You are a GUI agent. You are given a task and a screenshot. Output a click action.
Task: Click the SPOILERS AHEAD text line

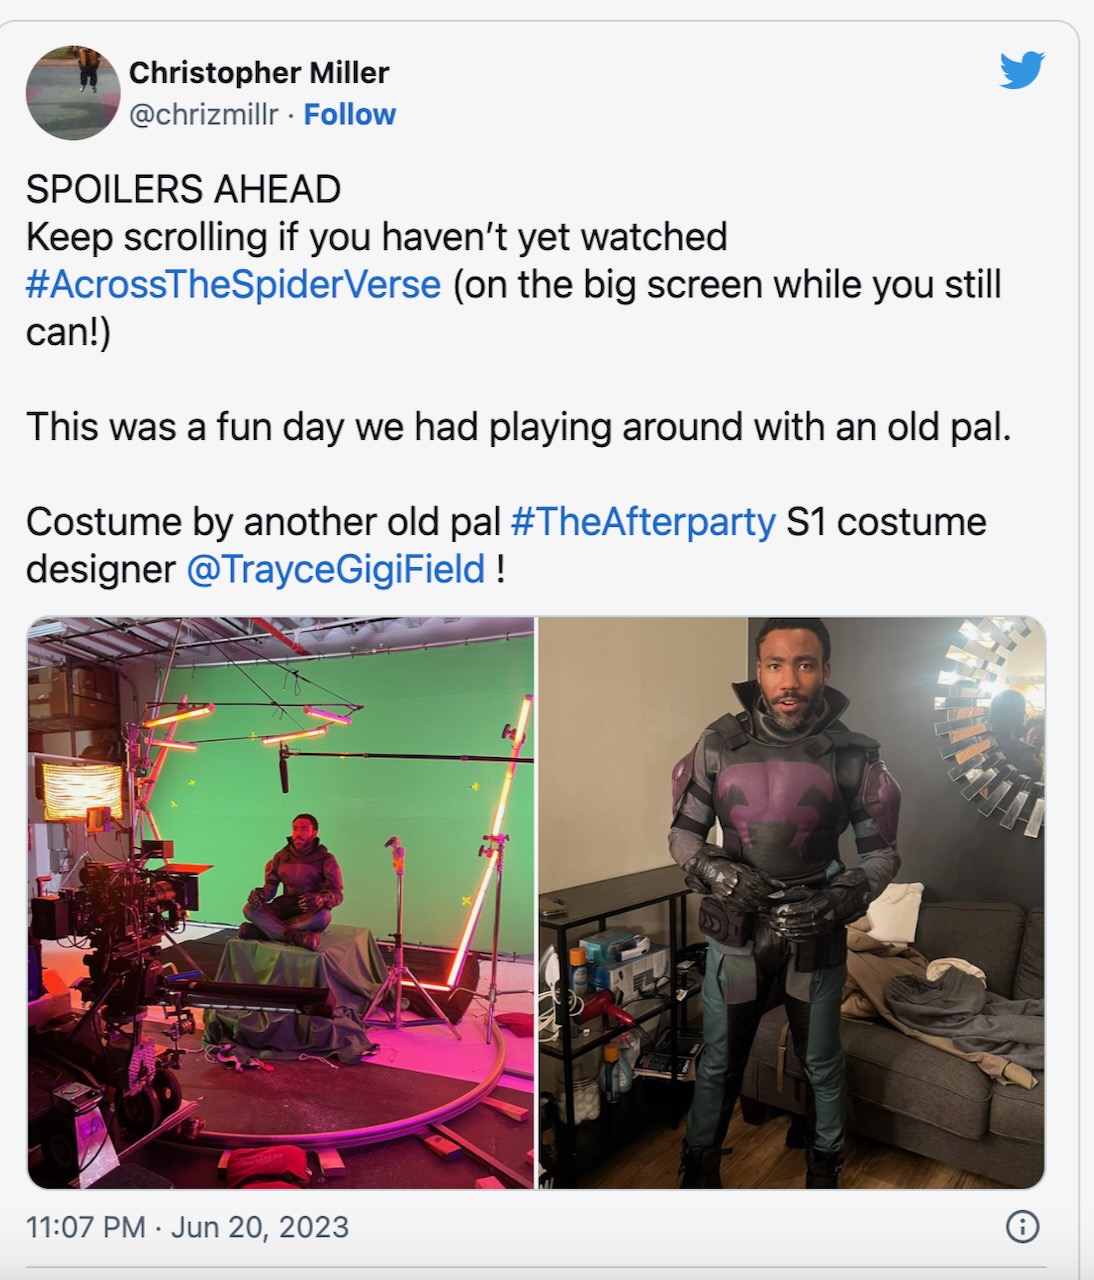[183, 189]
